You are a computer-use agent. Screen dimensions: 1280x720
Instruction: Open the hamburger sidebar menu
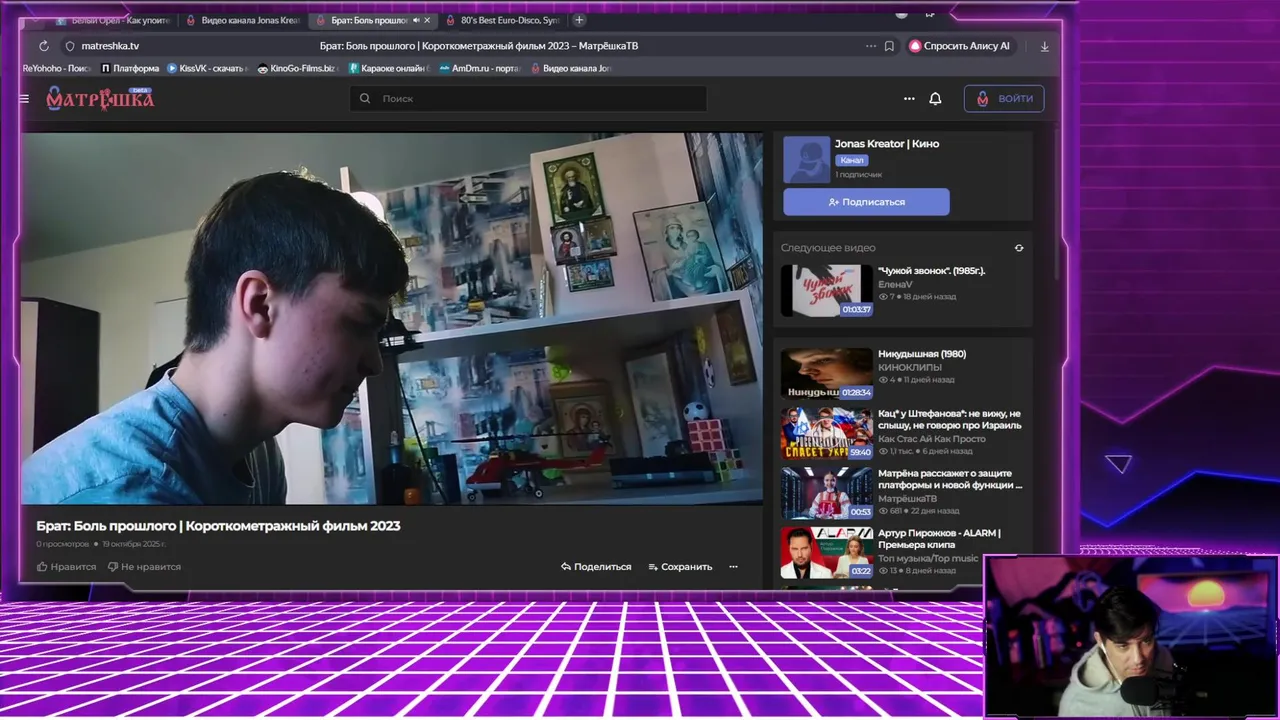click(24, 99)
